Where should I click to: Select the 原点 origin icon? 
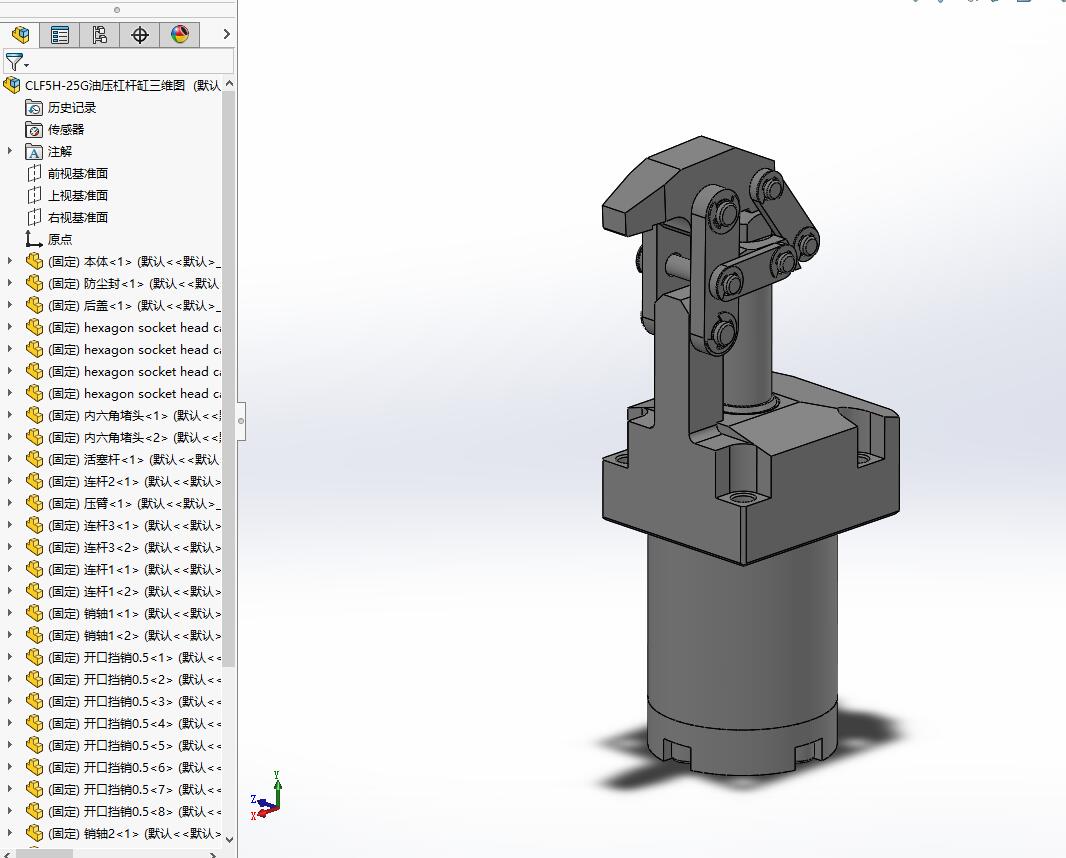point(33,239)
